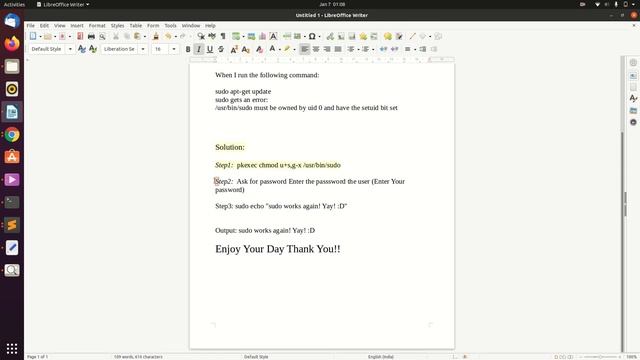Insert Text Box icon

coord(273,36)
